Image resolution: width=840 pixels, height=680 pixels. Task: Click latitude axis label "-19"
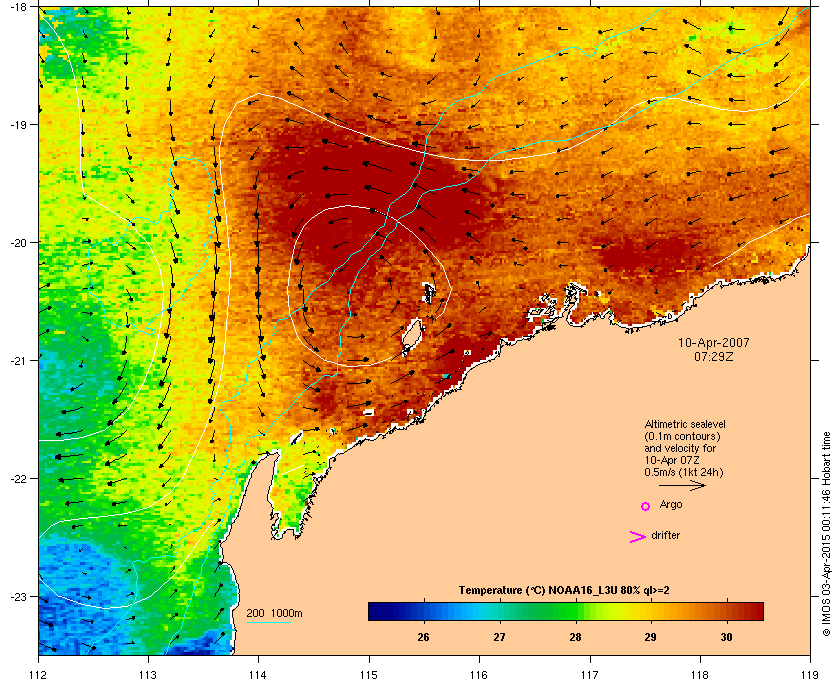pos(18,124)
